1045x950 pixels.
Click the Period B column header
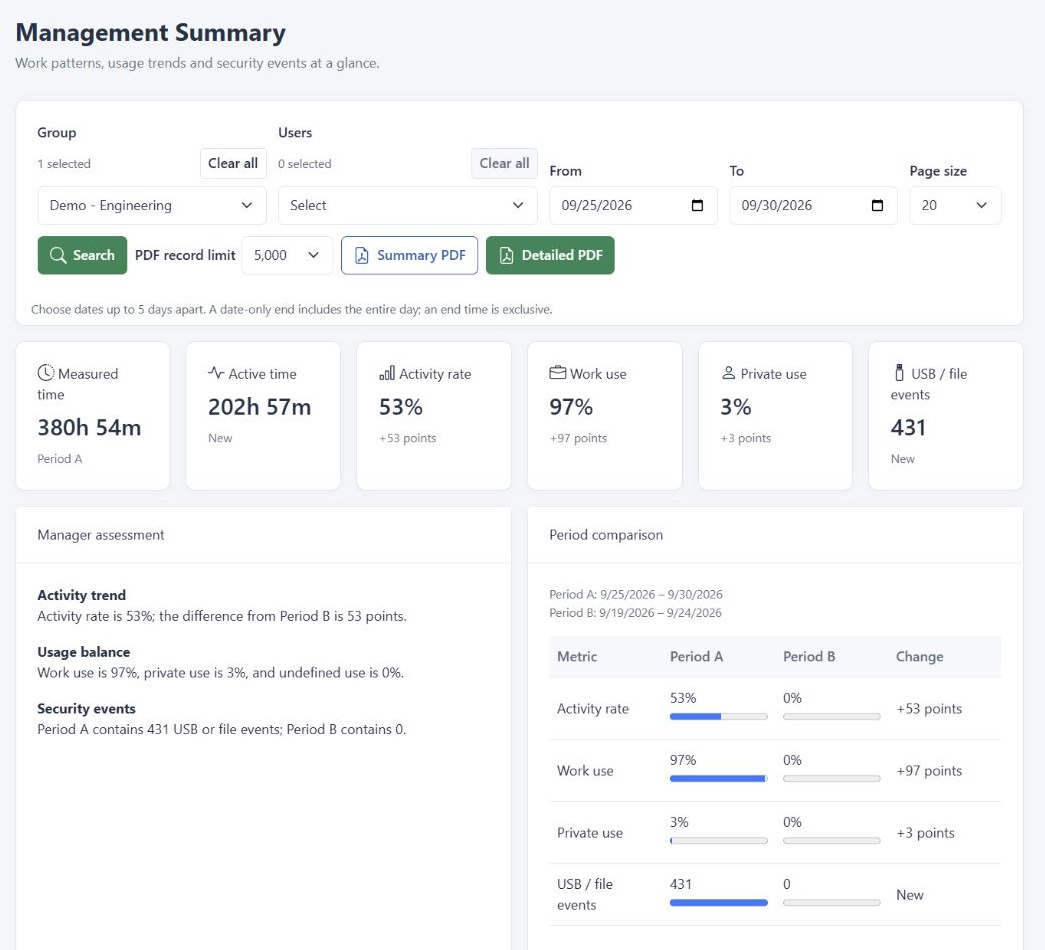pyautogui.click(x=809, y=657)
